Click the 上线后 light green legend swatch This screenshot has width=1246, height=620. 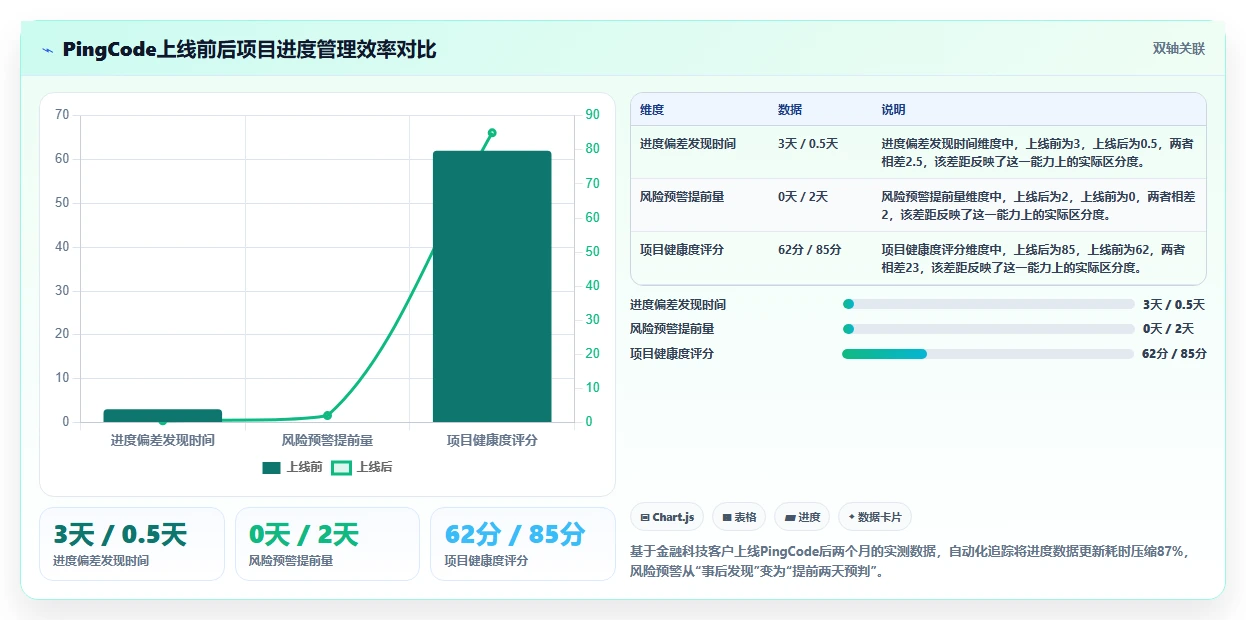(x=342, y=467)
